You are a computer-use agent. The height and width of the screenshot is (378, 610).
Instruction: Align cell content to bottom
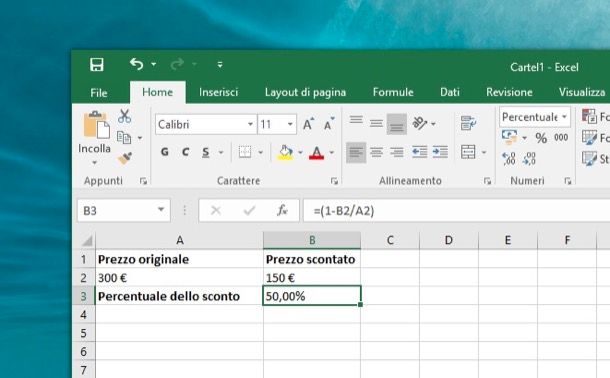pos(396,124)
